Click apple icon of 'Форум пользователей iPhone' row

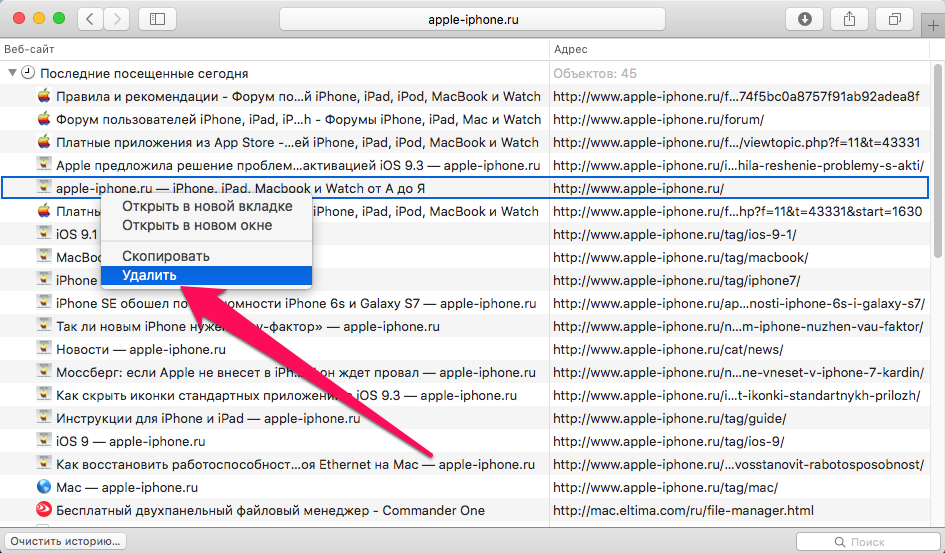click(x=43, y=119)
